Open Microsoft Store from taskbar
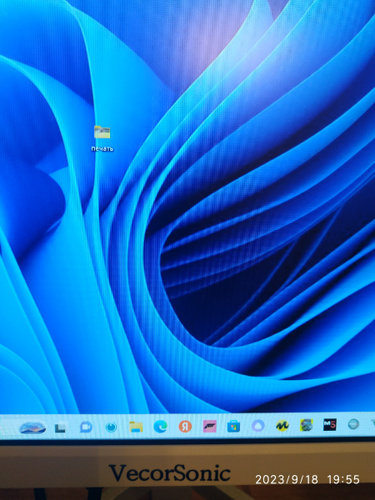Screen dimensions: 375x500 click(x=234, y=426)
